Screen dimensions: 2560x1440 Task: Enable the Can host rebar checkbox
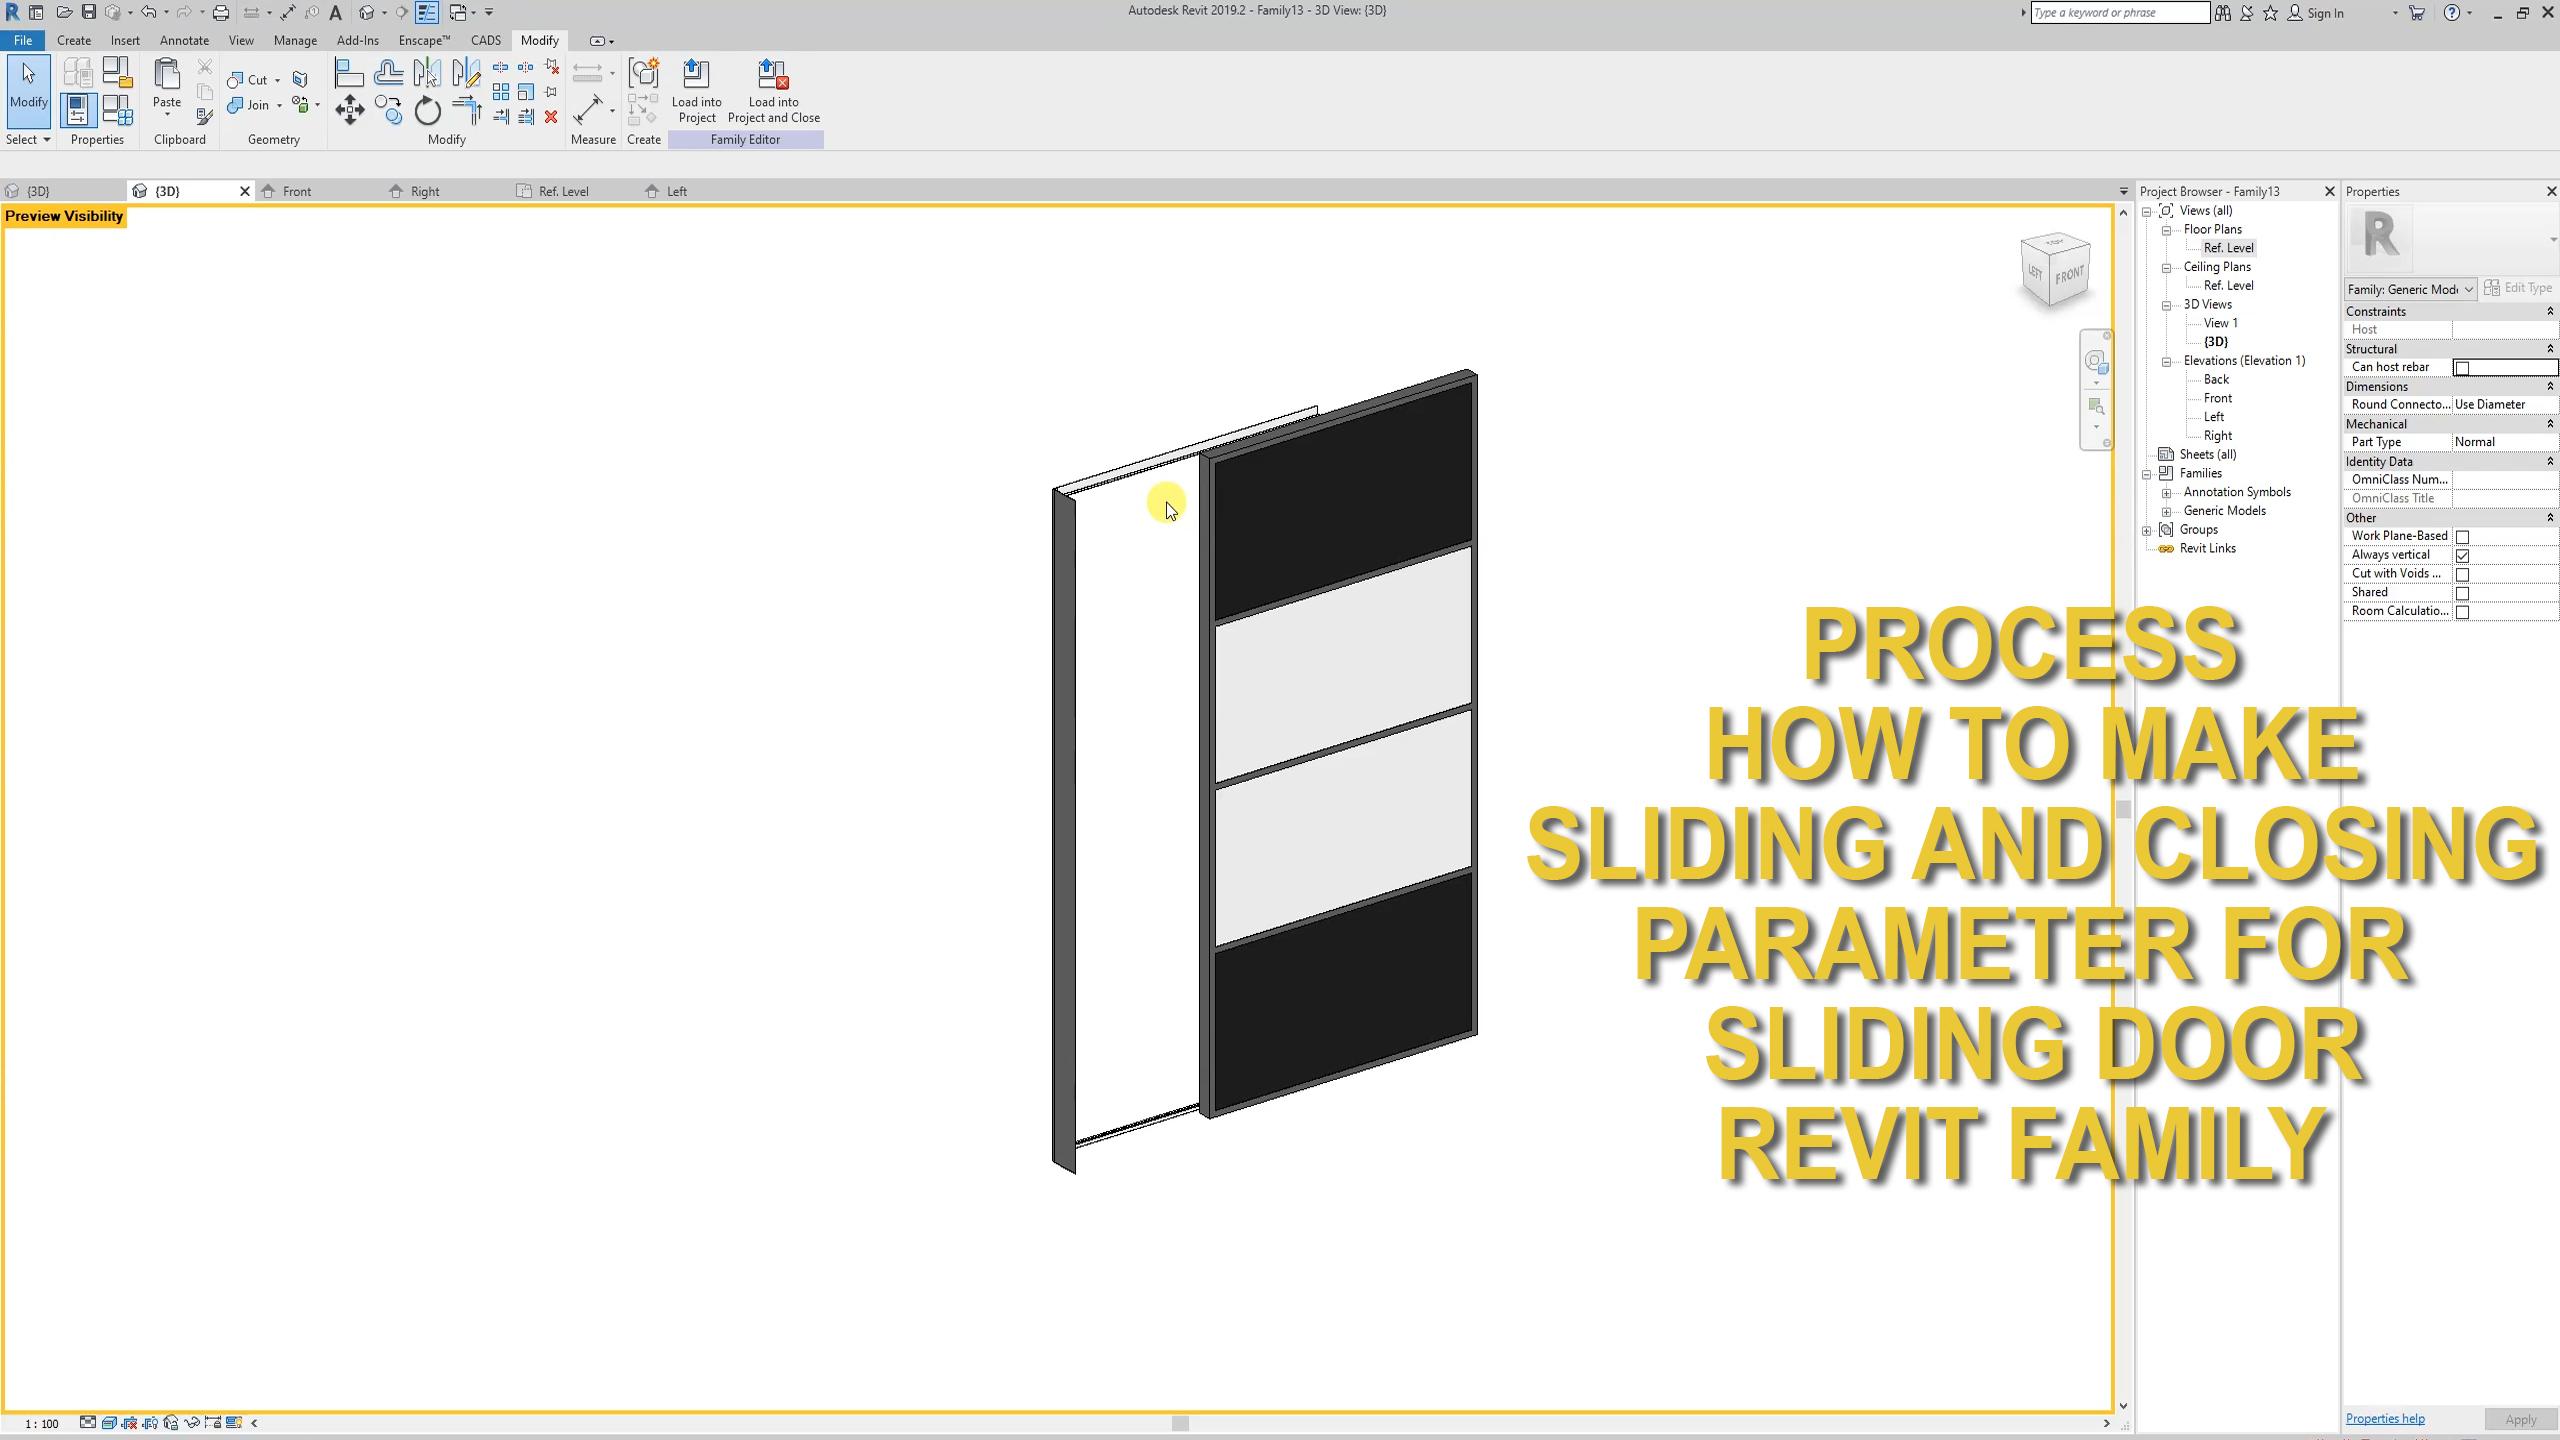coord(2464,367)
